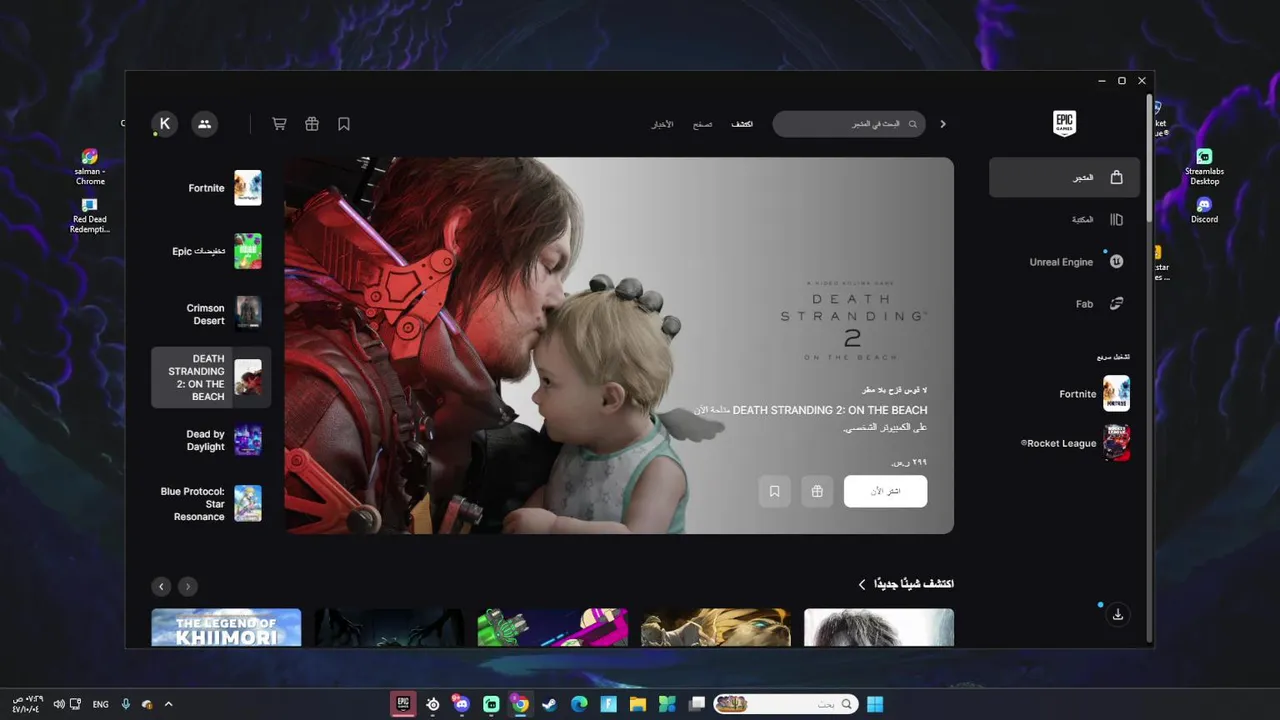
Task: Open Task View on the taskbar
Action: 697,704
